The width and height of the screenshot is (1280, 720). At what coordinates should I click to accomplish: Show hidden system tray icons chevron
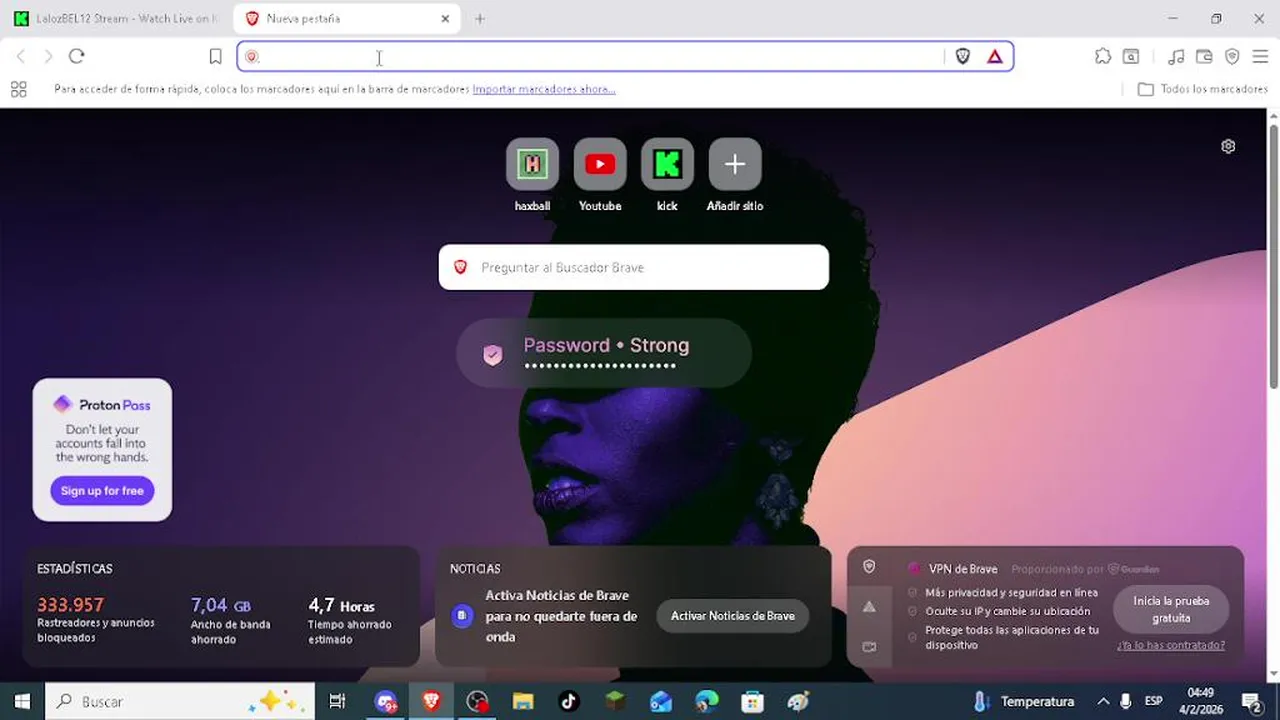point(1103,701)
